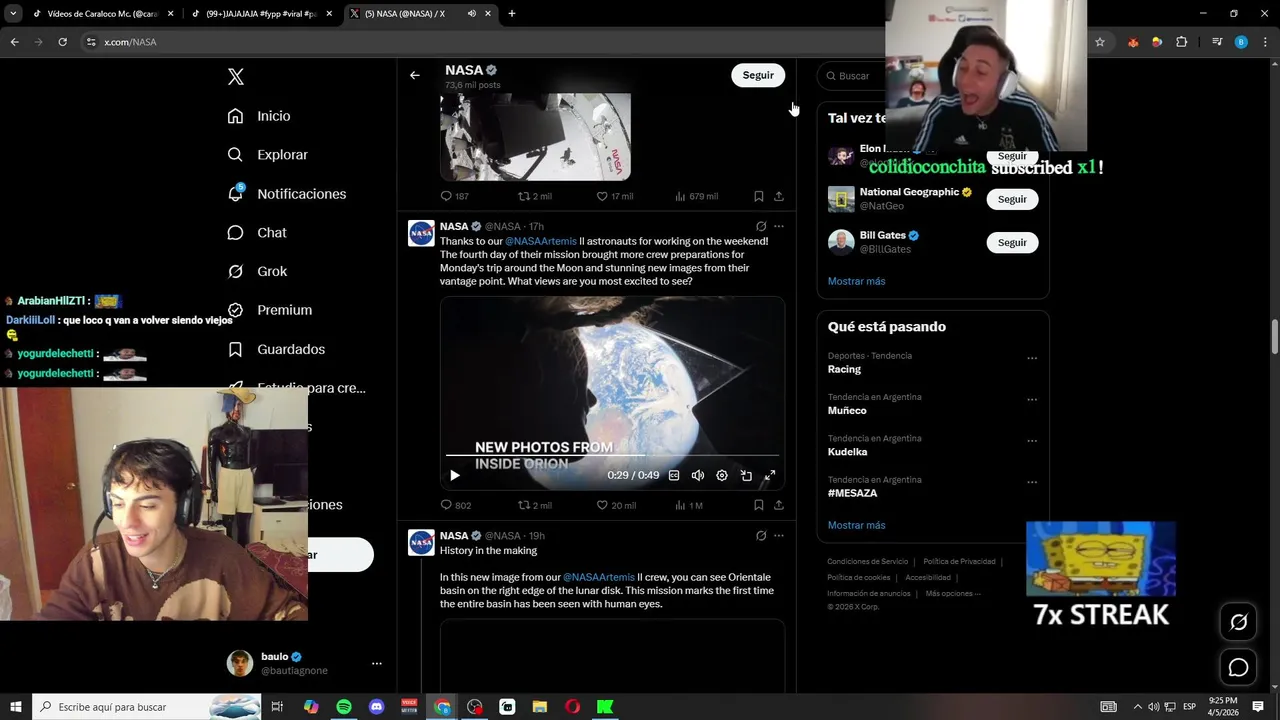The image size is (1280, 720).
Task: Toggle video captions (CC)
Action: [674, 476]
